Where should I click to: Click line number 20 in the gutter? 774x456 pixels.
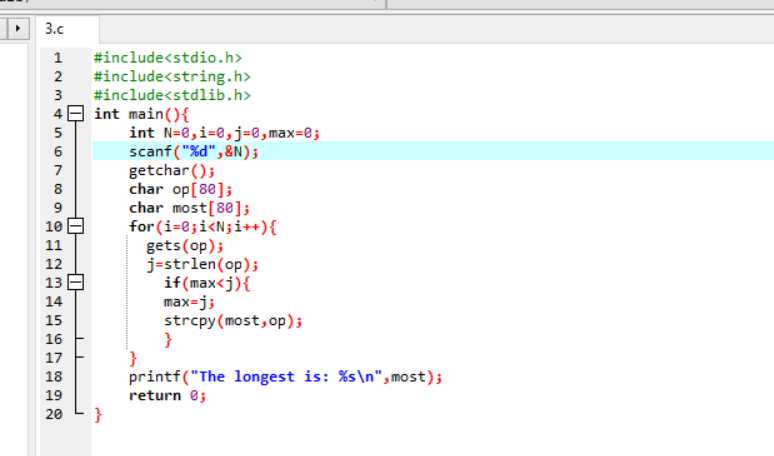click(54, 414)
